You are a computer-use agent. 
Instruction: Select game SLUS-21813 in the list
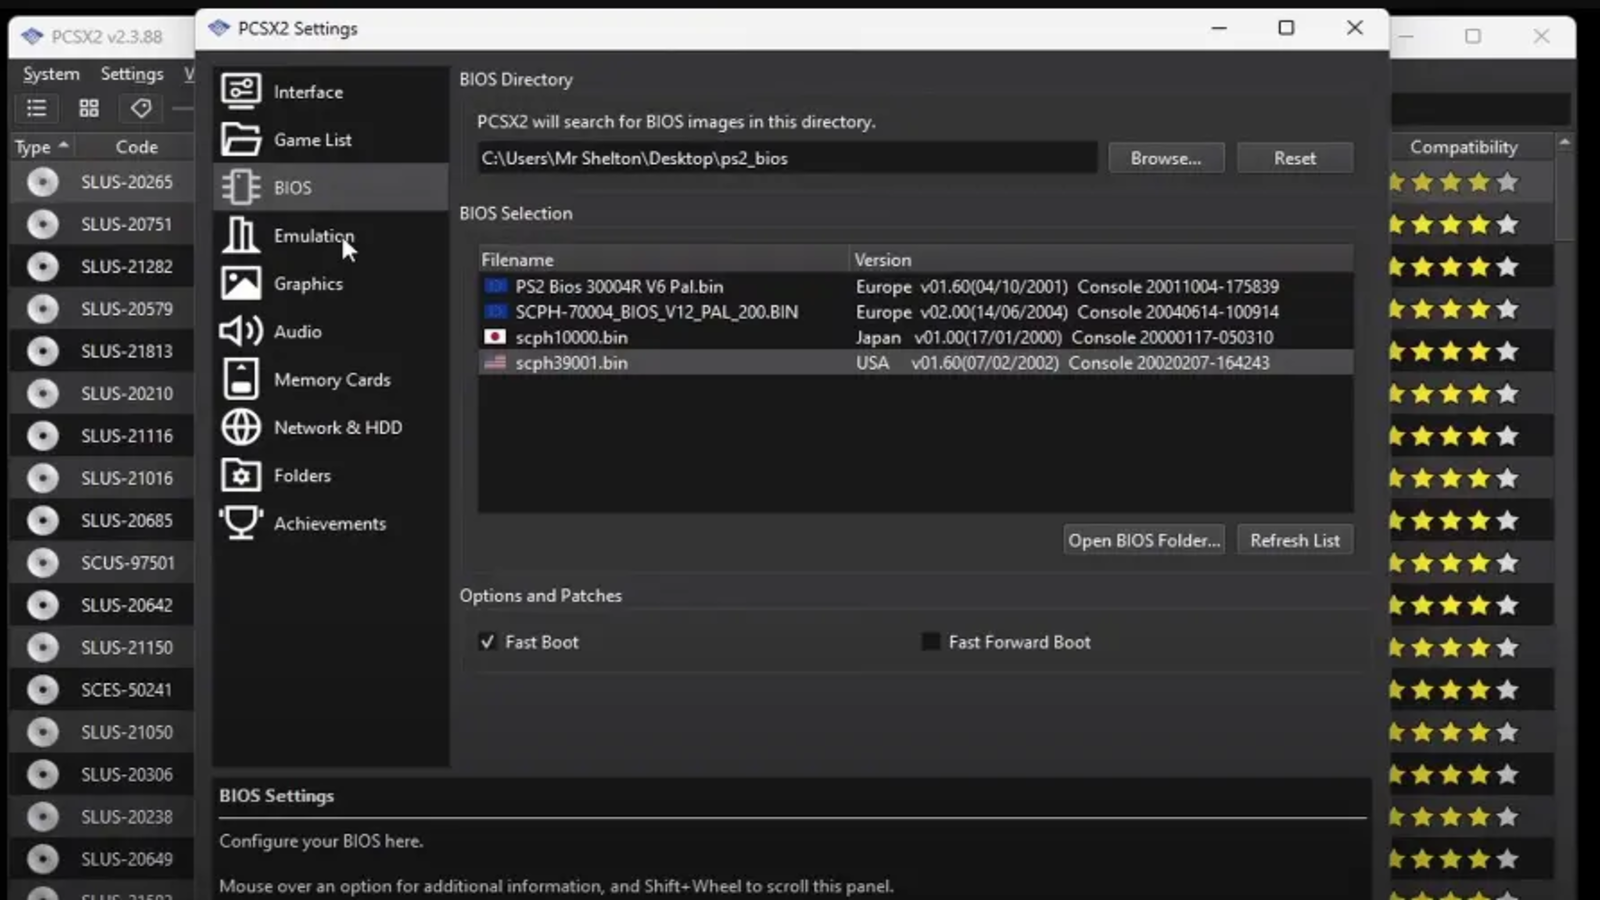tap(127, 351)
